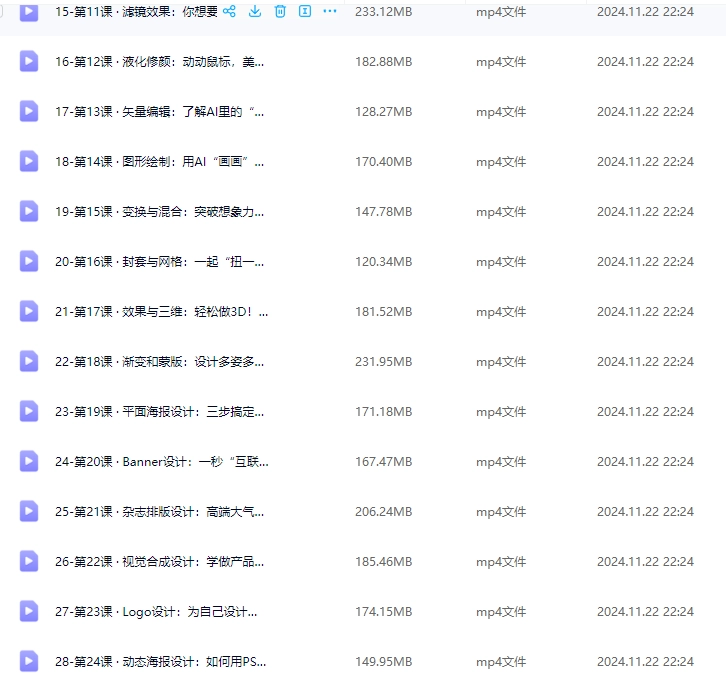726x673 pixels.
Task: Click the 171.18MB size value
Action: tap(383, 411)
